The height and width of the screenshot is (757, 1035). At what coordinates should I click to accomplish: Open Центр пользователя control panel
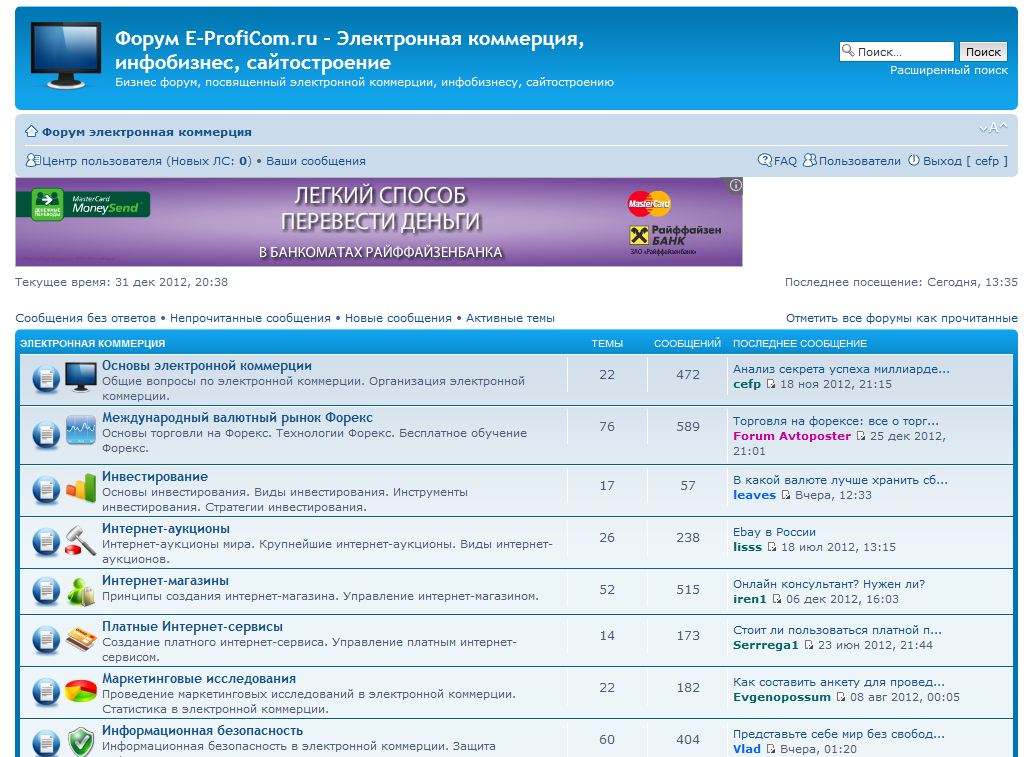tap(101, 161)
